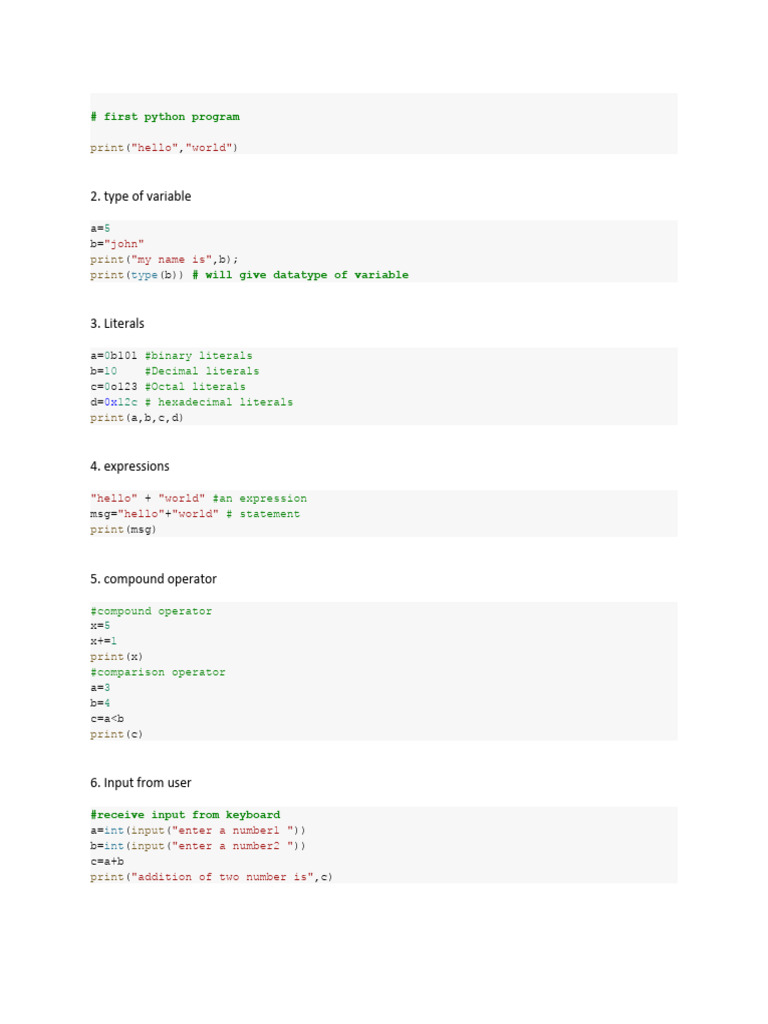Click the "4. expressions" heading
The width and height of the screenshot is (768, 1024).
pos(129,467)
